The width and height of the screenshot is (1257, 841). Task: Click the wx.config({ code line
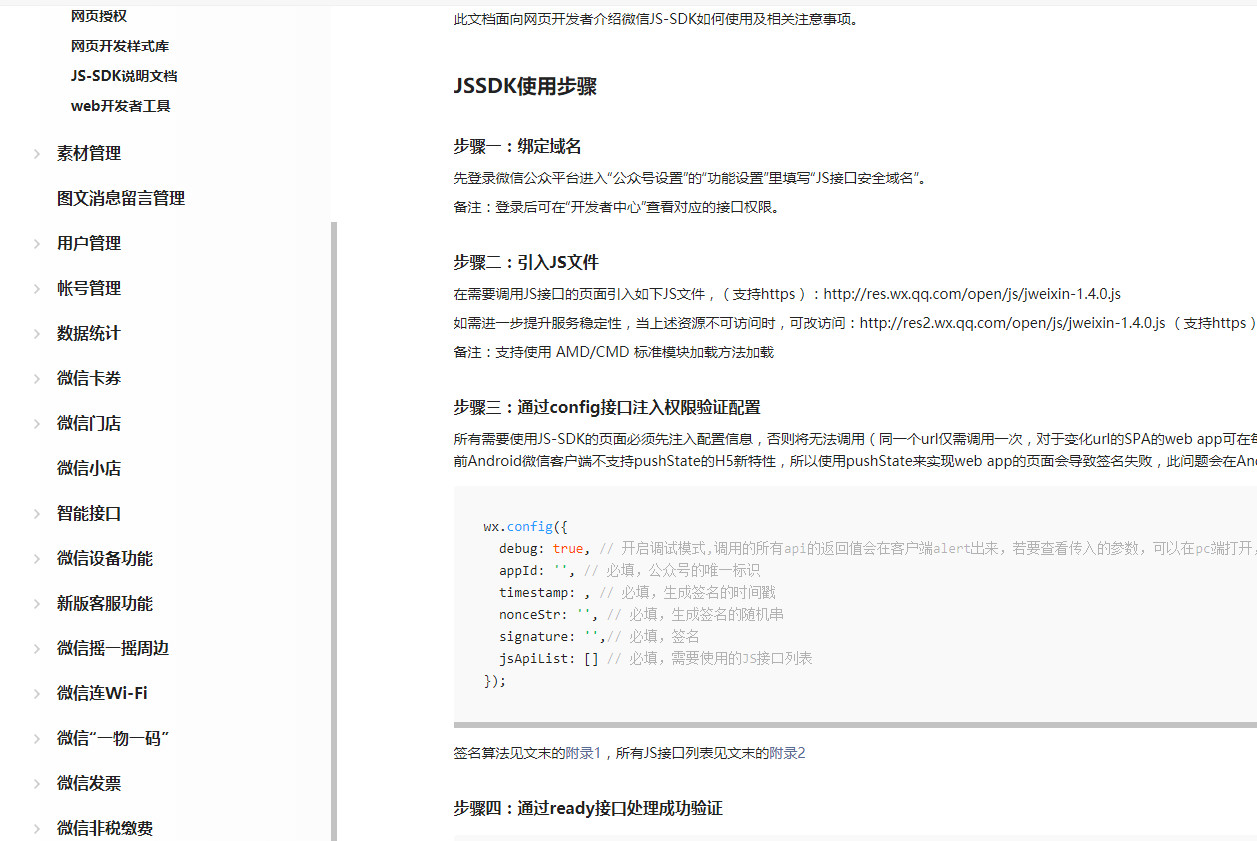(x=526, y=527)
